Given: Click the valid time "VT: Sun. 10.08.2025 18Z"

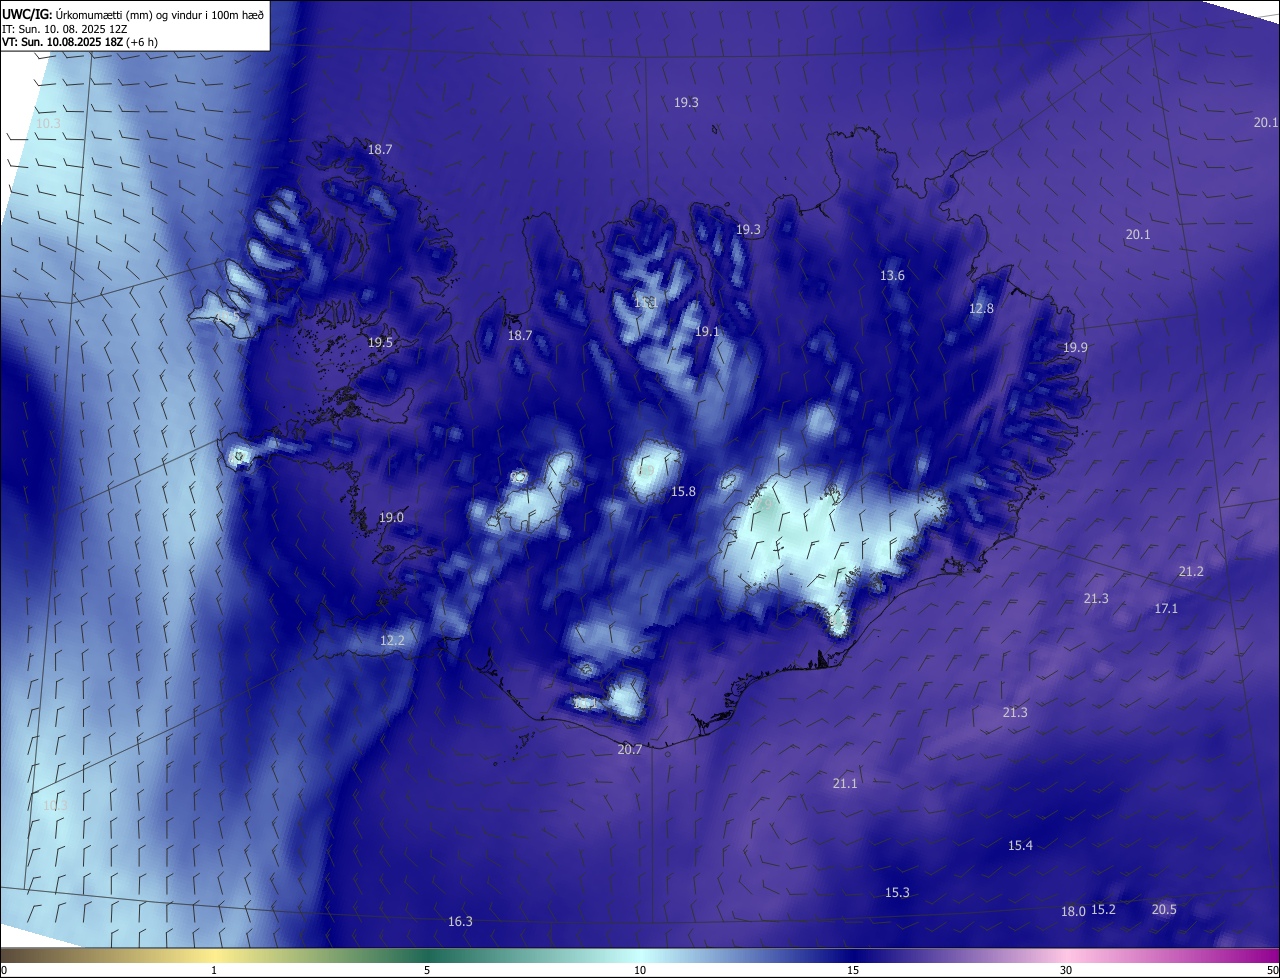Looking at the screenshot, I should coord(62,42).
